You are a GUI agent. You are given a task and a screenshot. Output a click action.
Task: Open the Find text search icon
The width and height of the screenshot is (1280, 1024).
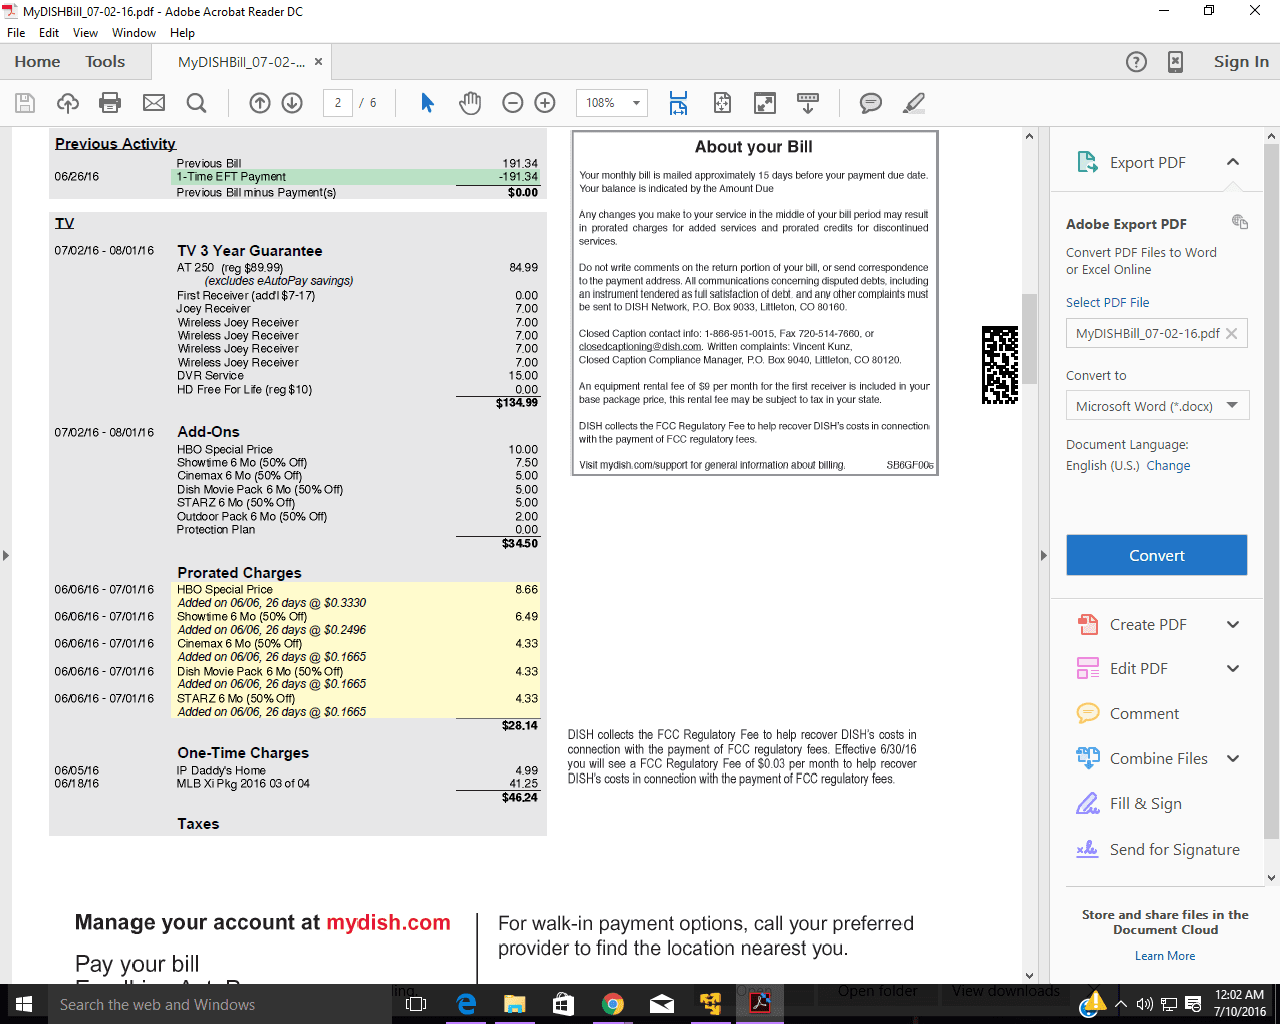point(197,103)
